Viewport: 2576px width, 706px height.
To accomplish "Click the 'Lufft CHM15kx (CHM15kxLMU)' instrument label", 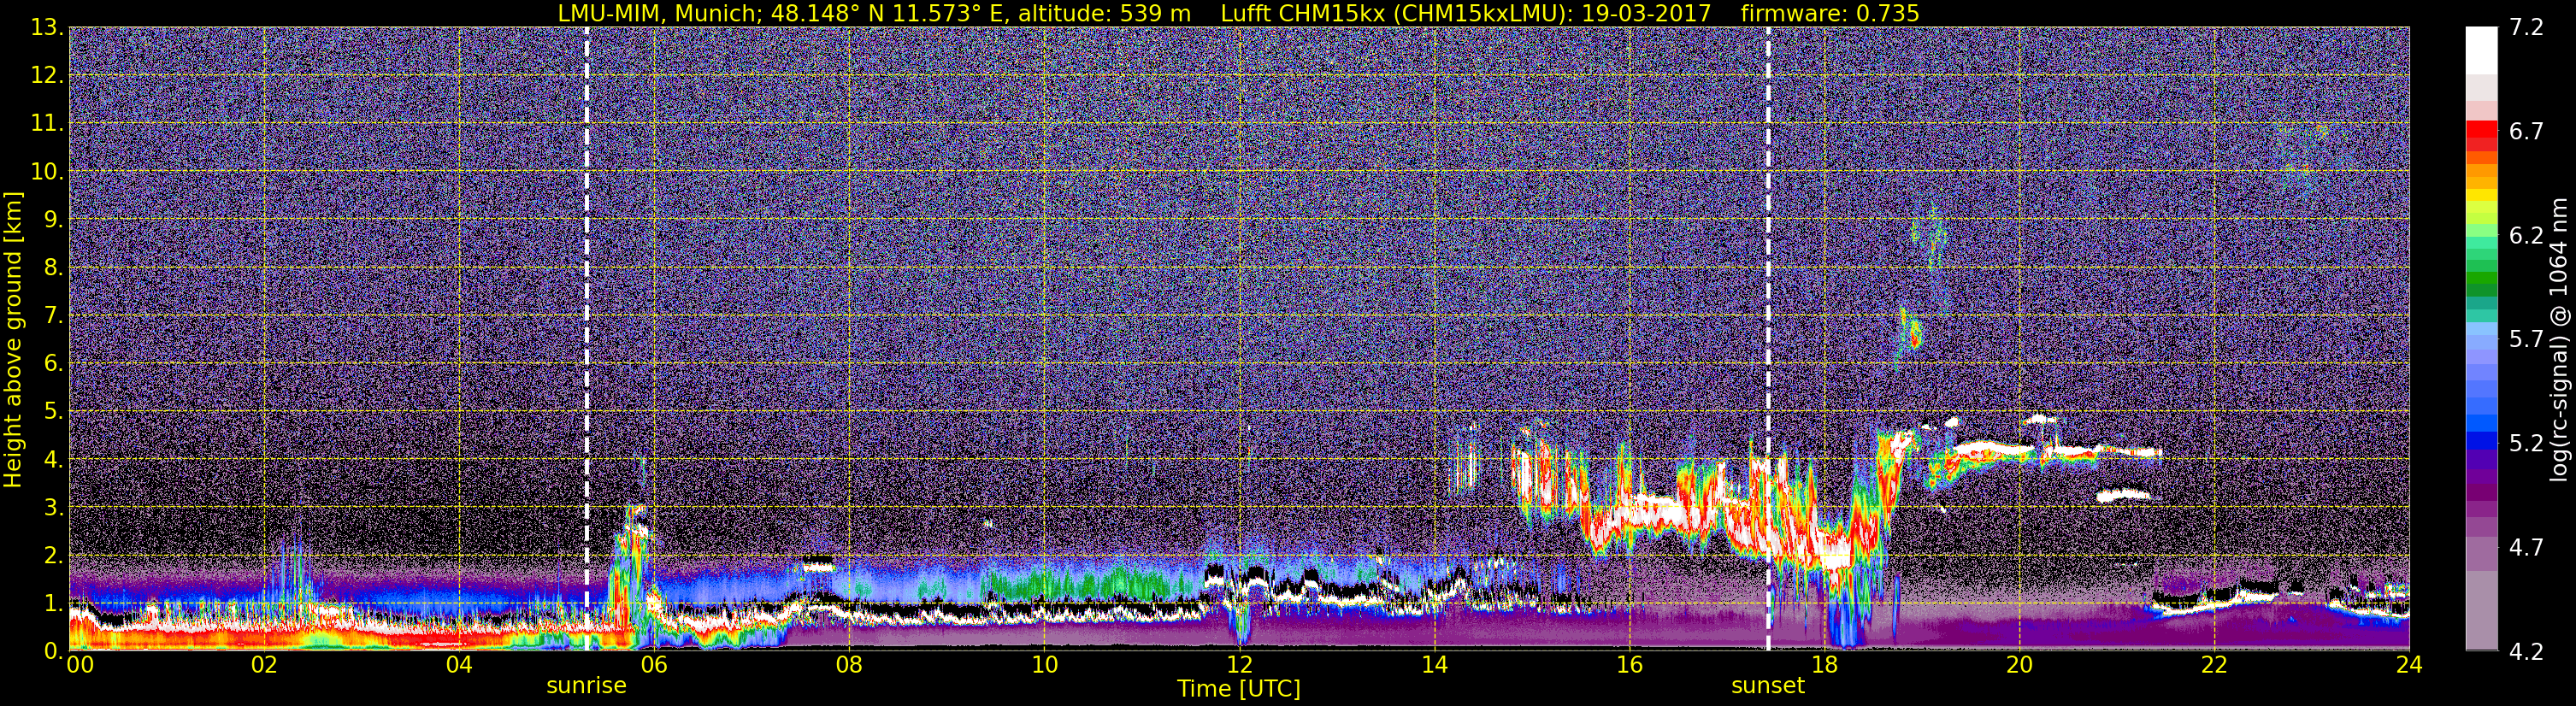I will click(x=1397, y=13).
